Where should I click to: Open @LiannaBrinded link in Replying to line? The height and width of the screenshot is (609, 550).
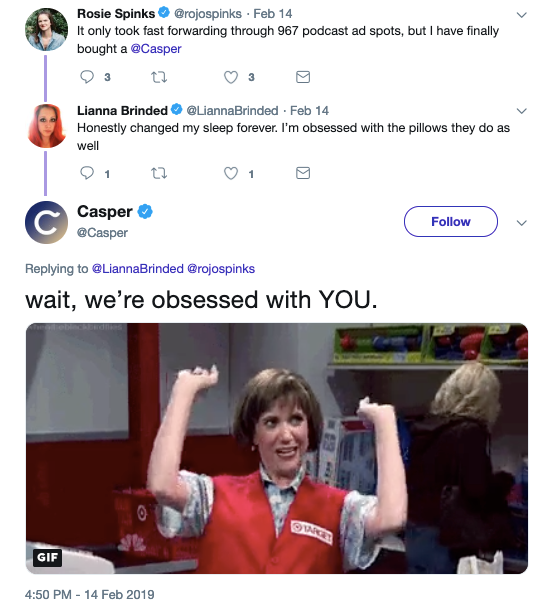click(138, 269)
